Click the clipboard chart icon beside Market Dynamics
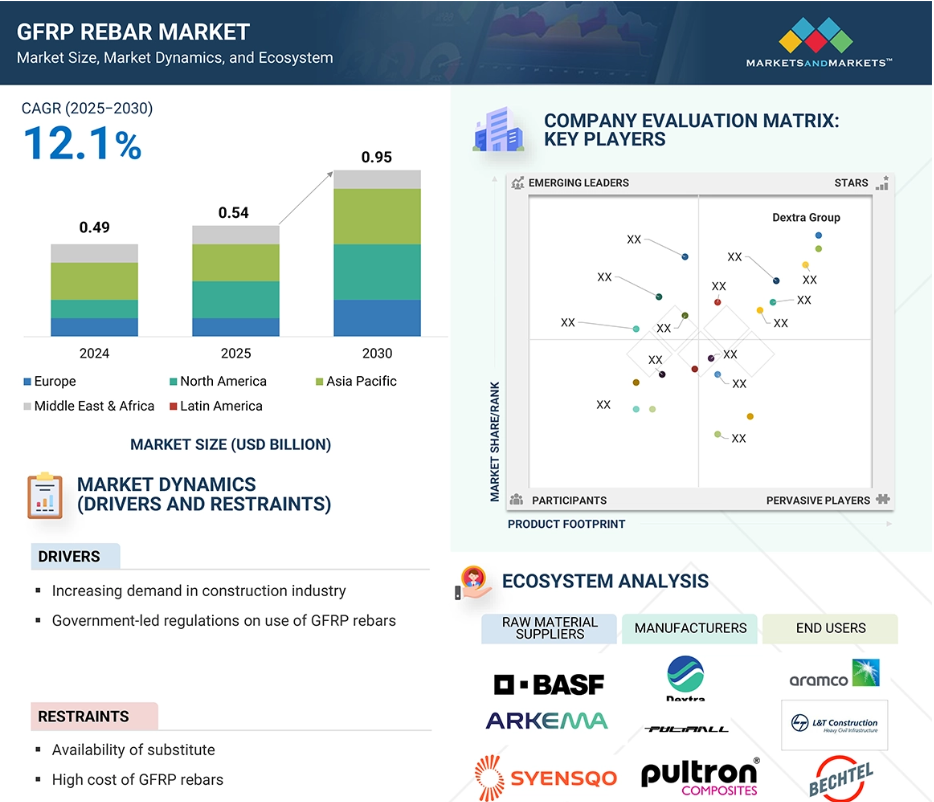Screen dimensions: 934x802 45,496
